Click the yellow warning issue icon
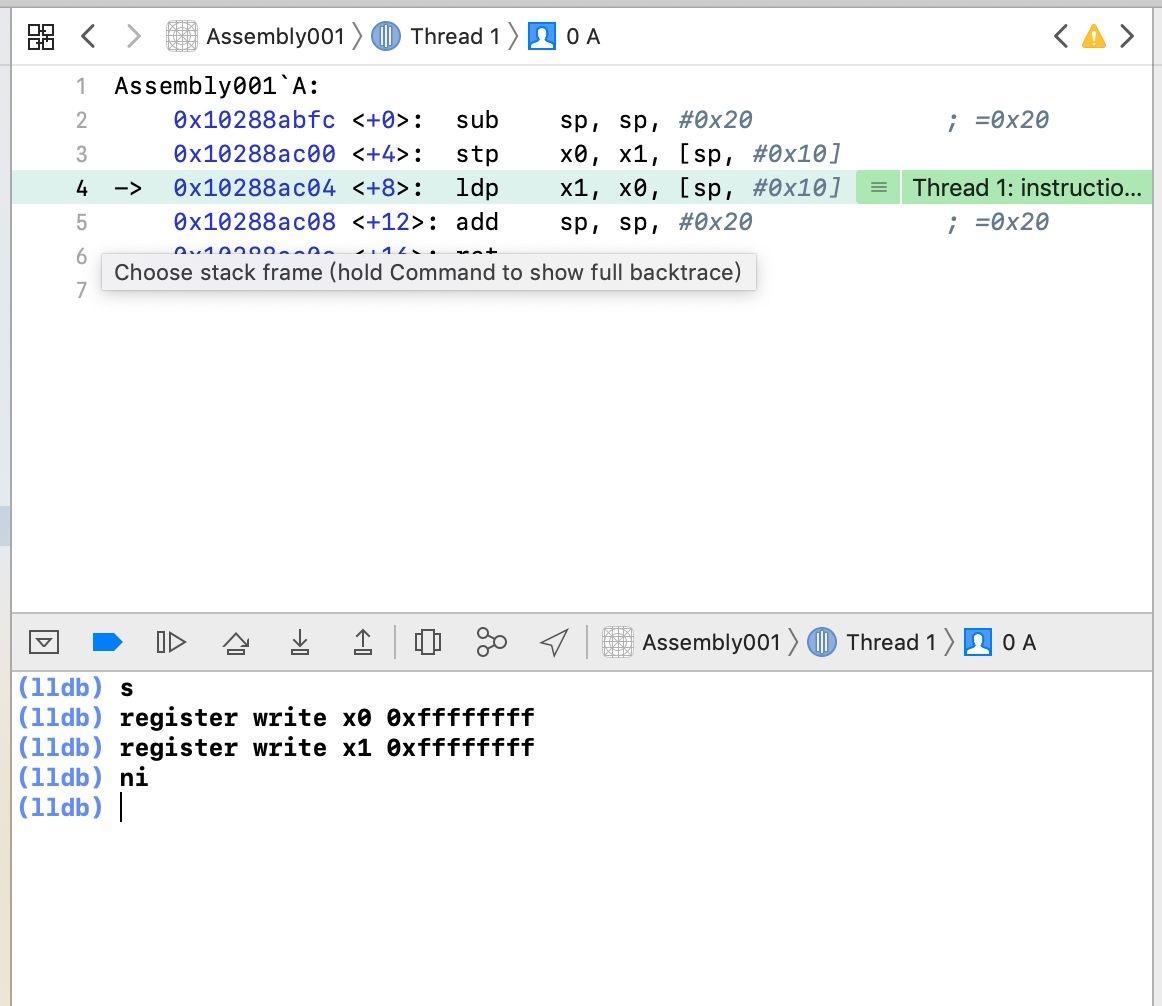This screenshot has height=1006, width=1162. coord(1094,36)
